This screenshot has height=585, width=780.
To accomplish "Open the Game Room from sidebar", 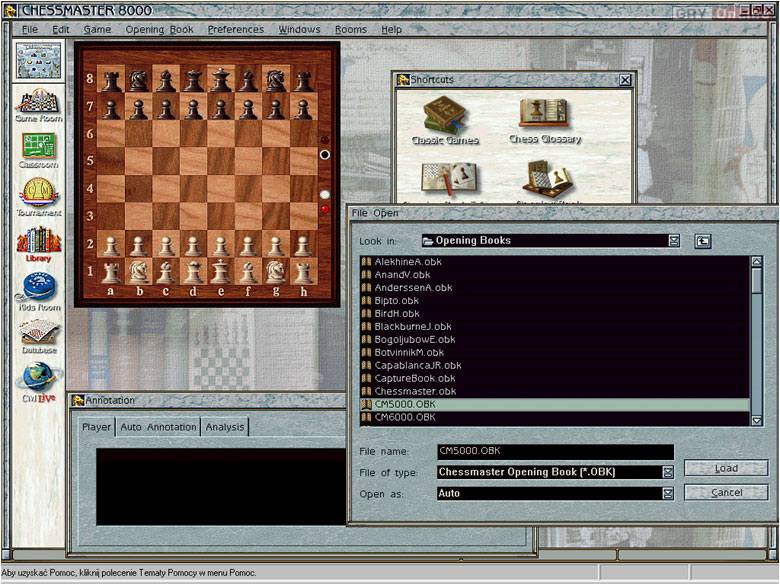I will tap(39, 105).
